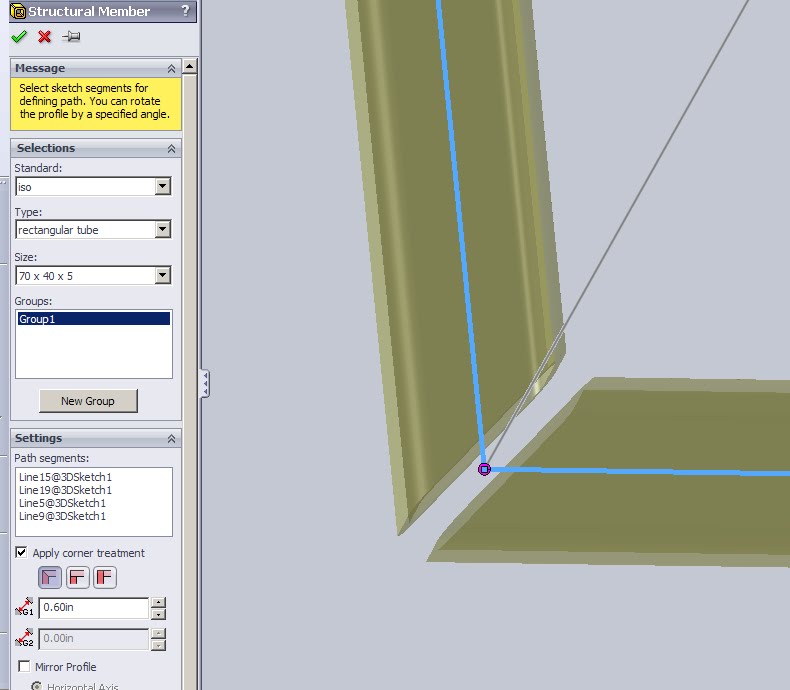Image resolution: width=790 pixels, height=690 pixels.
Task: Click the G1 gap value field 0.60in
Action: [94, 607]
